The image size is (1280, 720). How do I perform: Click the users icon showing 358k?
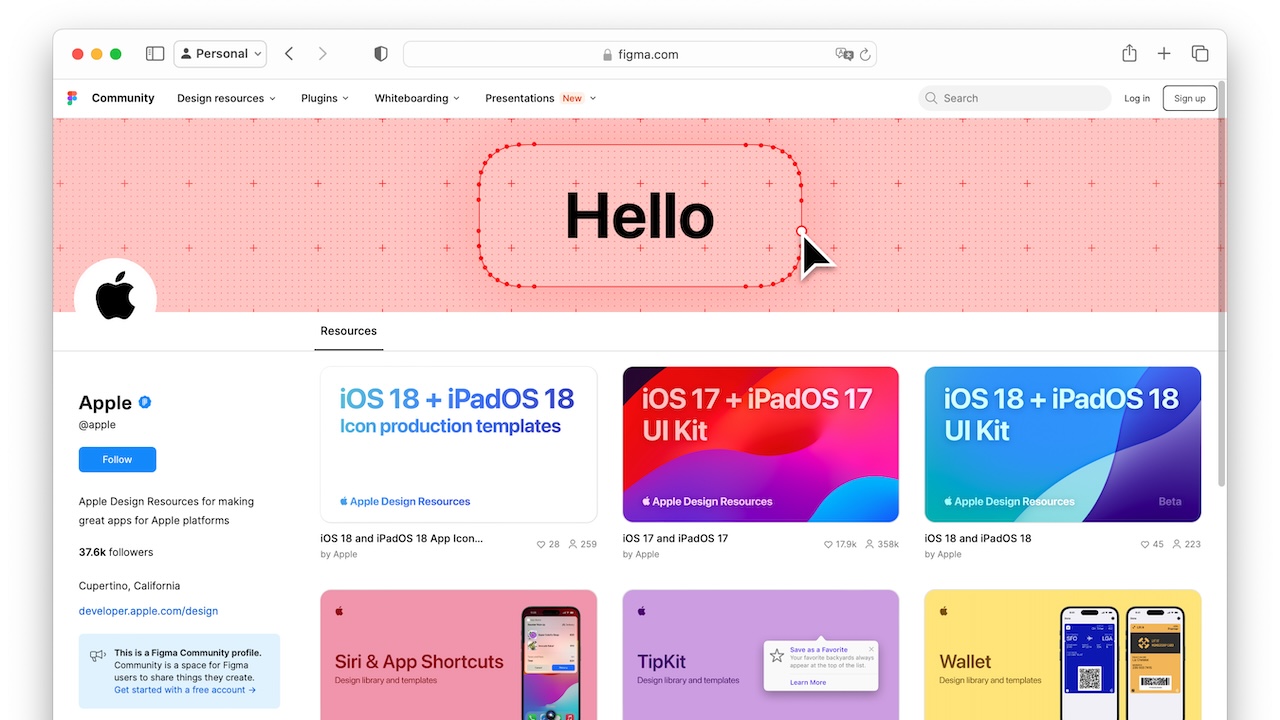click(869, 545)
